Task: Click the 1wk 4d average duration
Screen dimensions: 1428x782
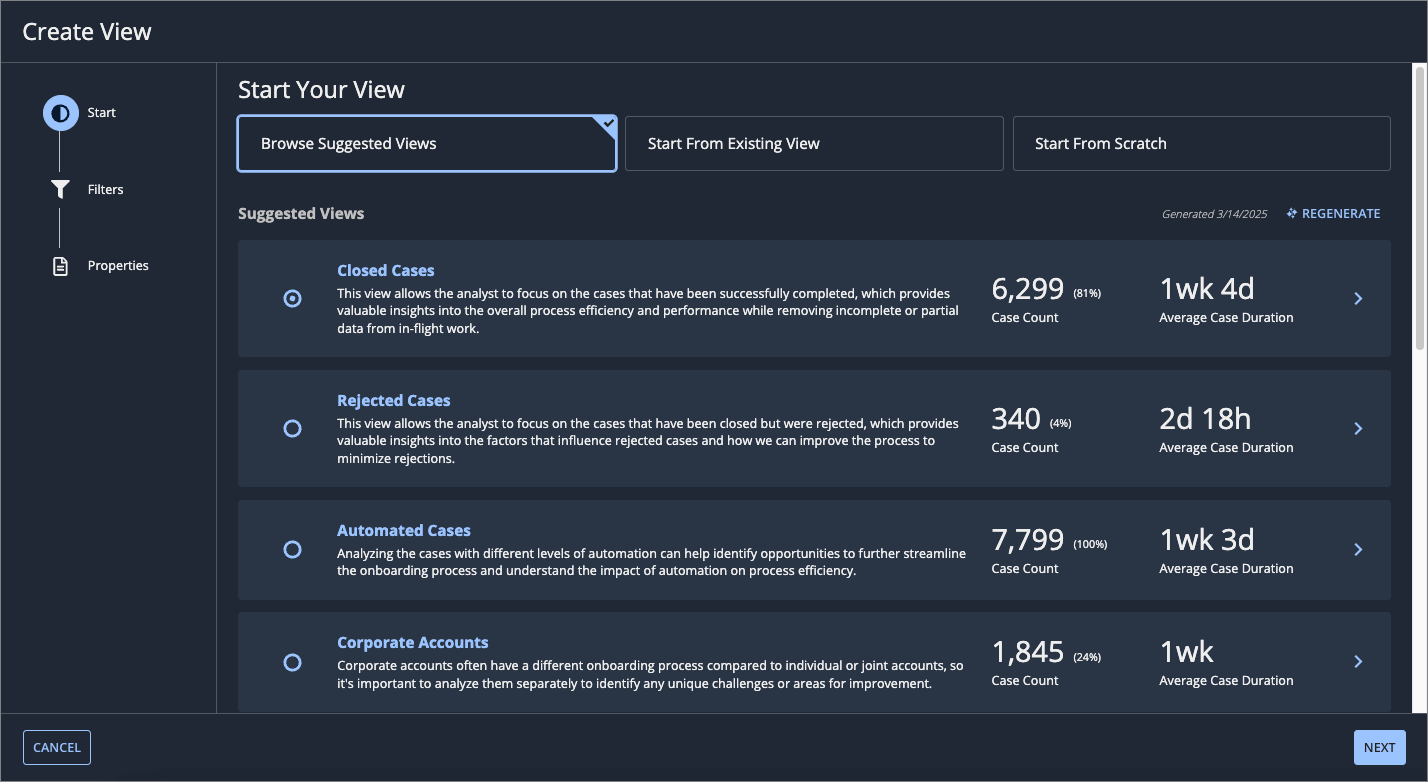Action: (x=1207, y=289)
